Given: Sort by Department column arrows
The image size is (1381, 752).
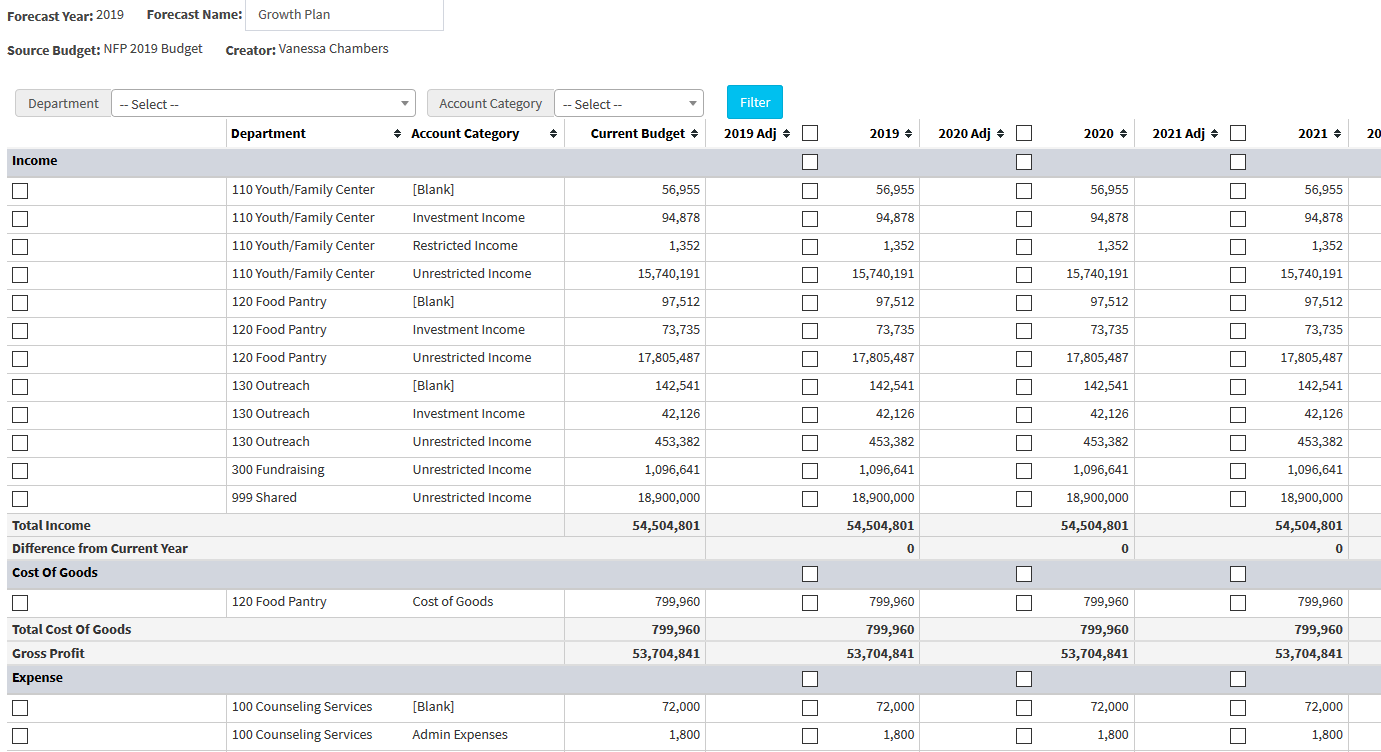Looking at the screenshot, I should click(x=398, y=134).
